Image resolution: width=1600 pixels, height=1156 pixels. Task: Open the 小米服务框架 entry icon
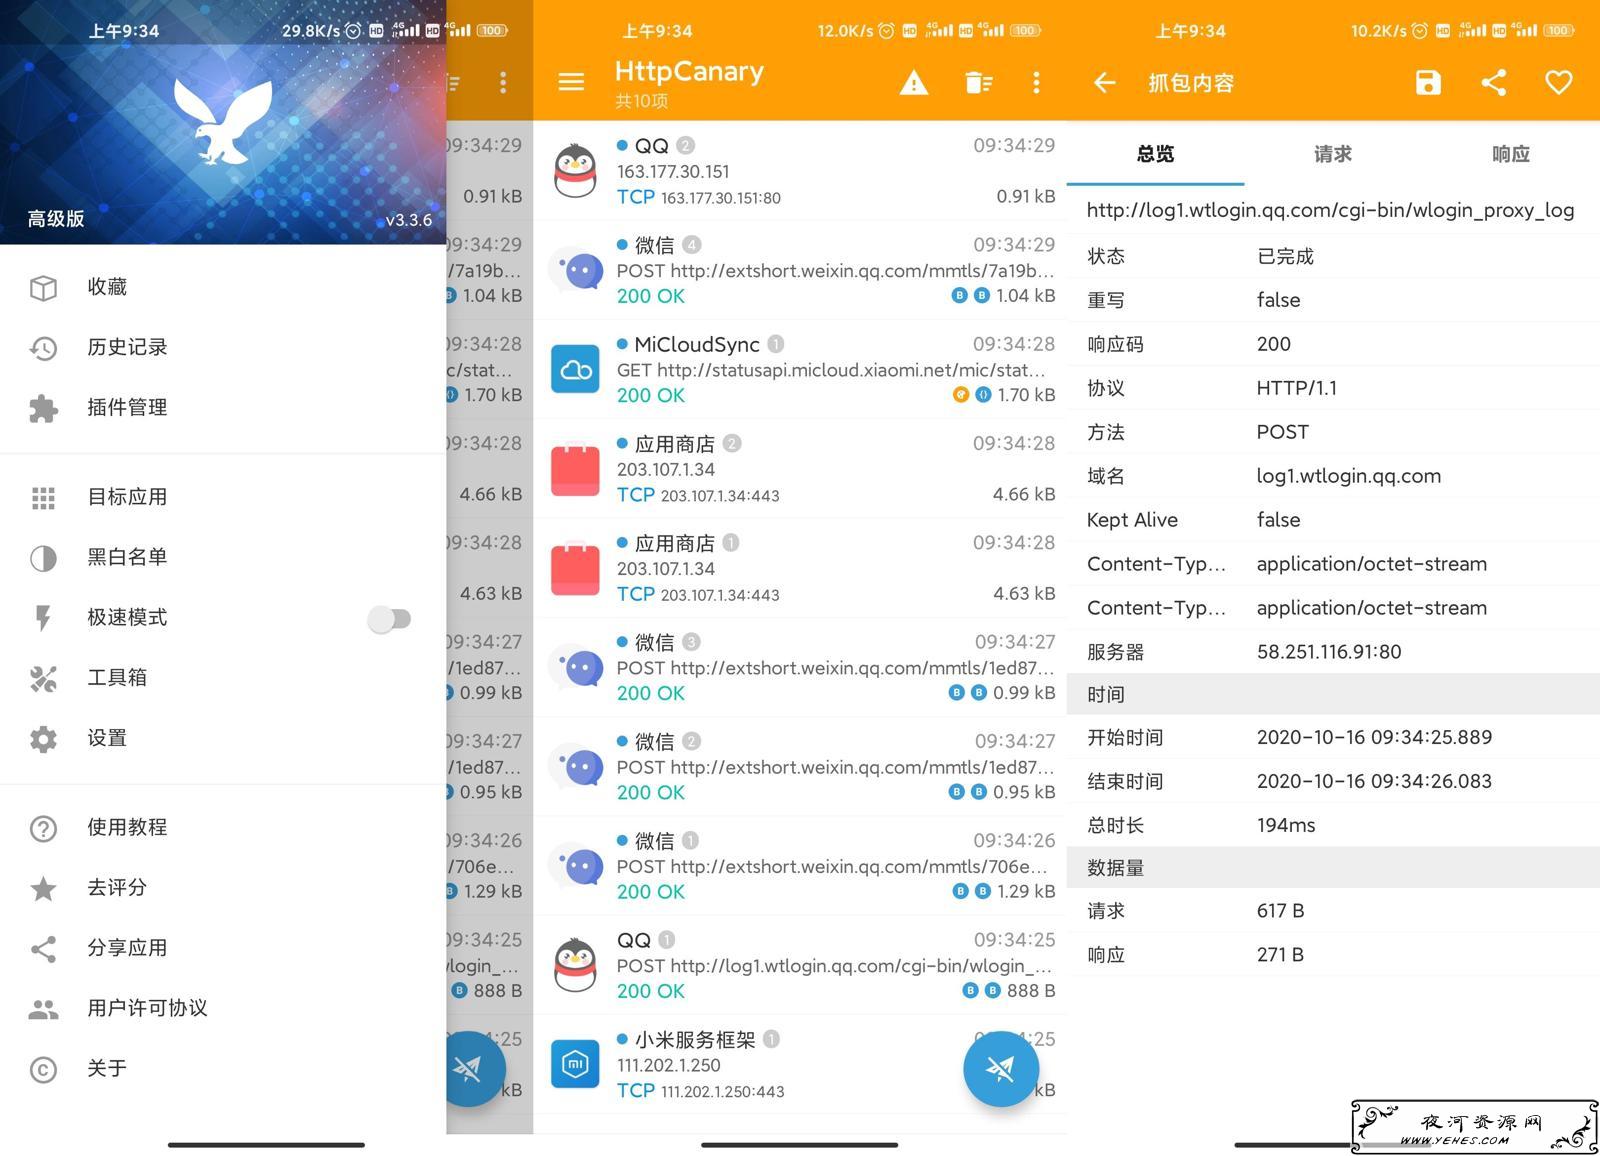(x=575, y=1064)
